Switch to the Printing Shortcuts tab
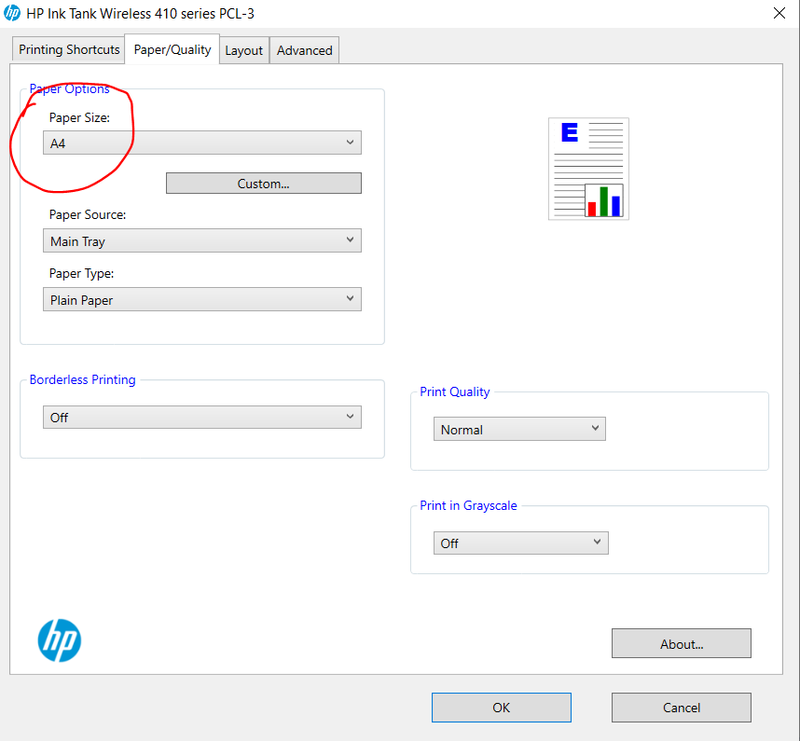The width and height of the screenshot is (800, 741). 67,49
